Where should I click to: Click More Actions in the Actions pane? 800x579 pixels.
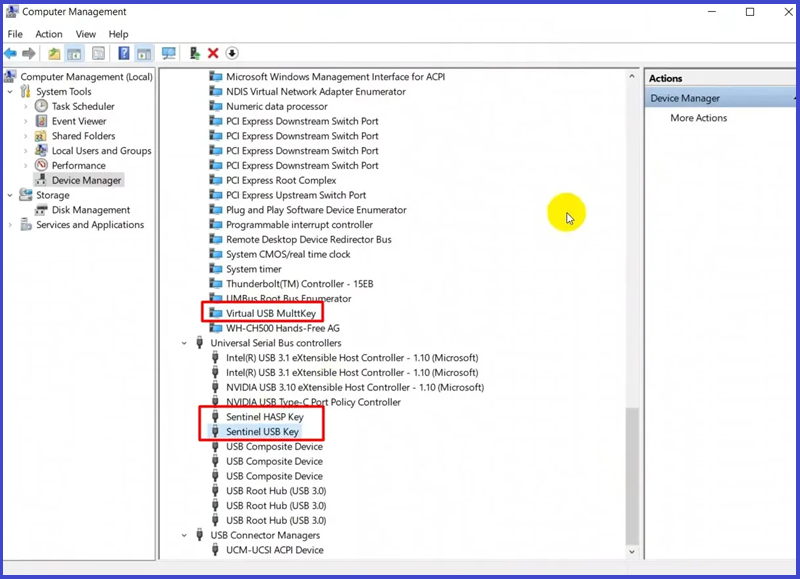click(698, 118)
